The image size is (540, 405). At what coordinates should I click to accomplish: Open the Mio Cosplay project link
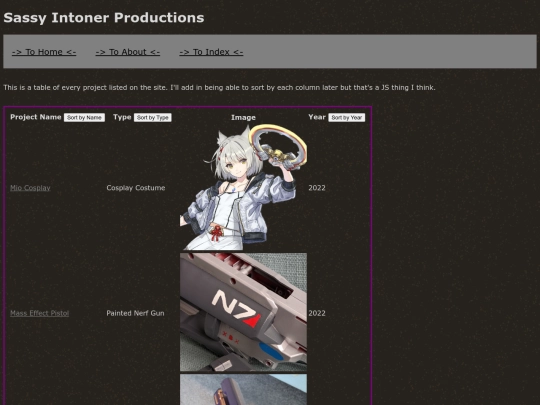coord(30,188)
